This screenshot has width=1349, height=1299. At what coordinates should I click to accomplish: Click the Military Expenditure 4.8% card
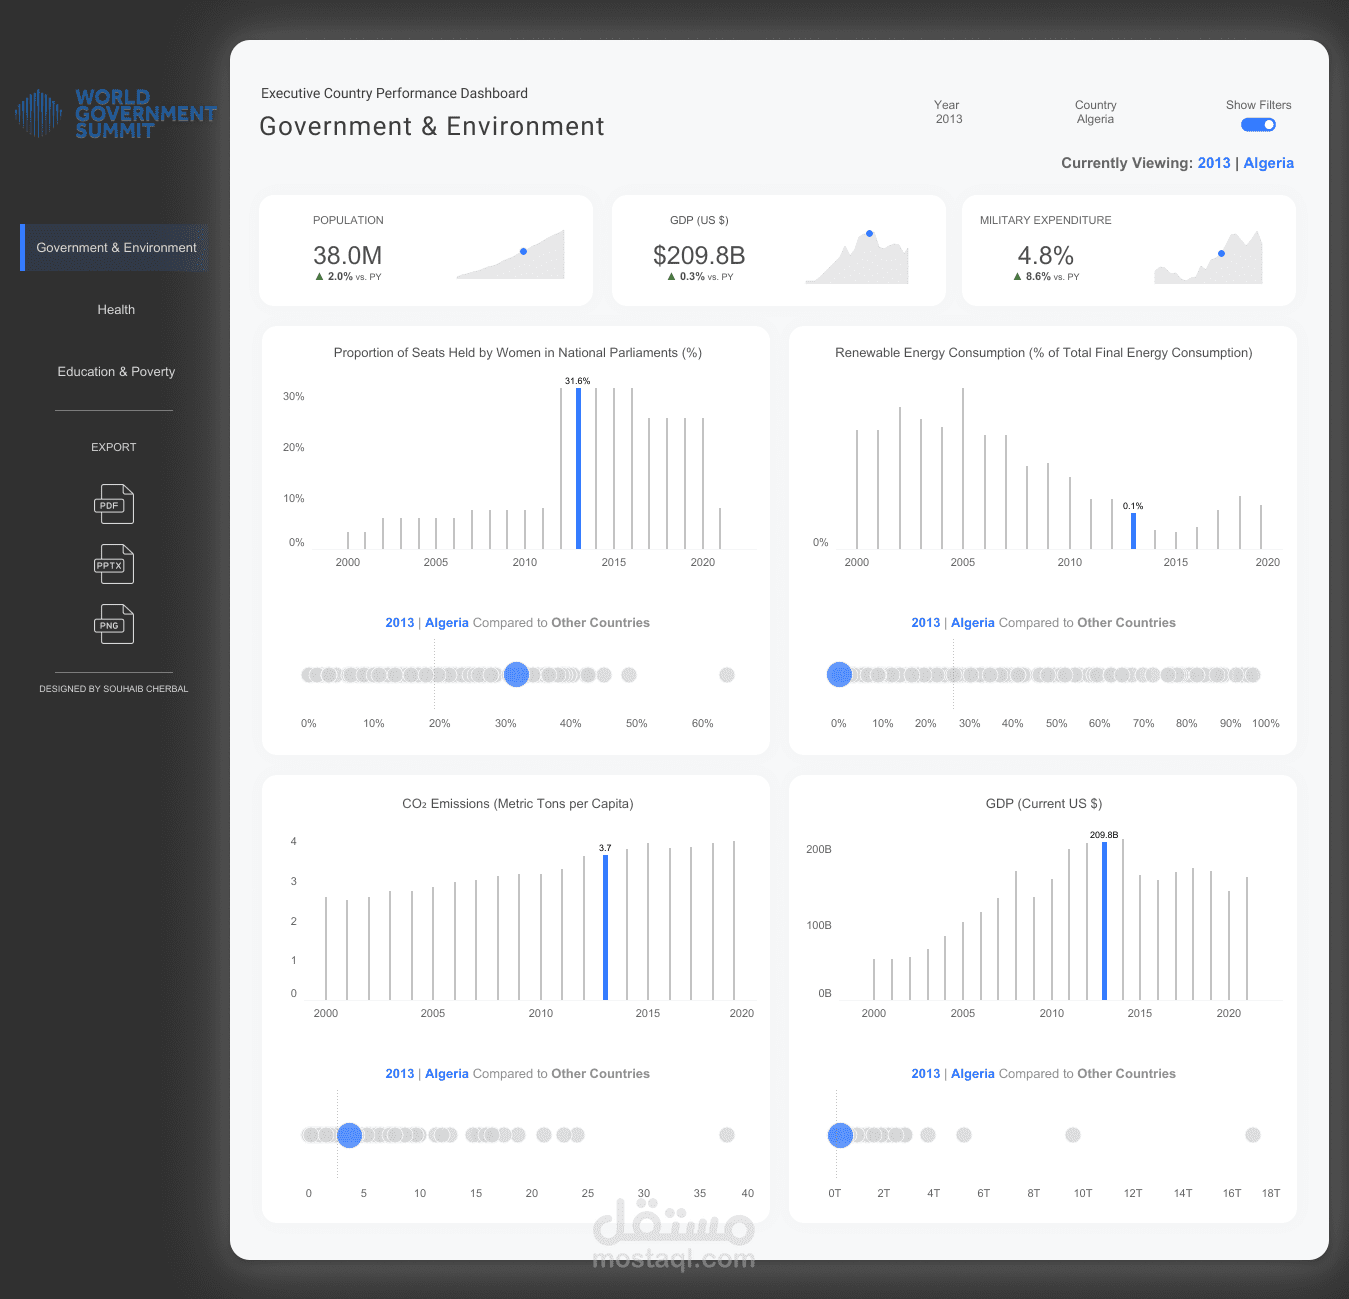1128,250
